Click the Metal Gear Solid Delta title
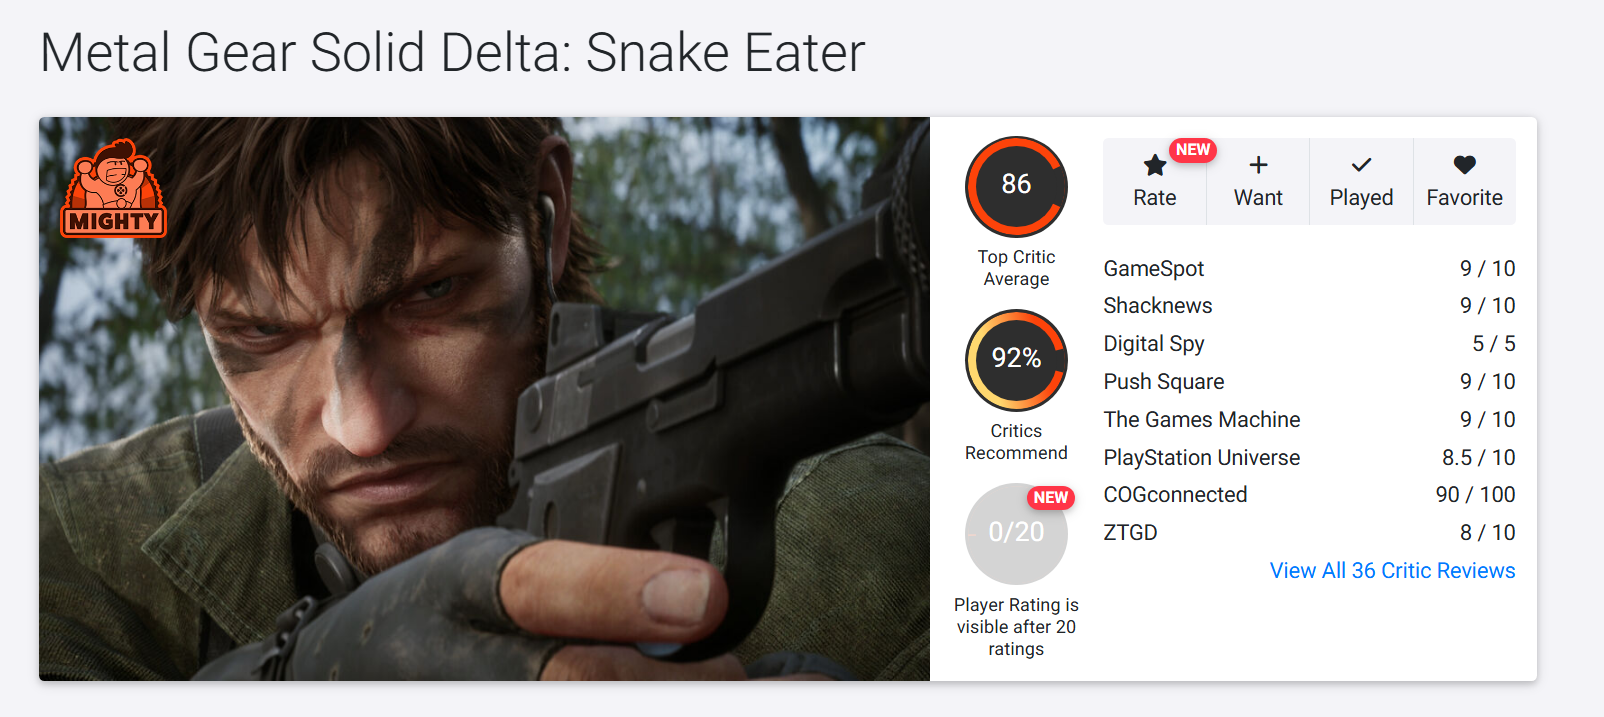This screenshot has height=717, width=1604. 452,53
